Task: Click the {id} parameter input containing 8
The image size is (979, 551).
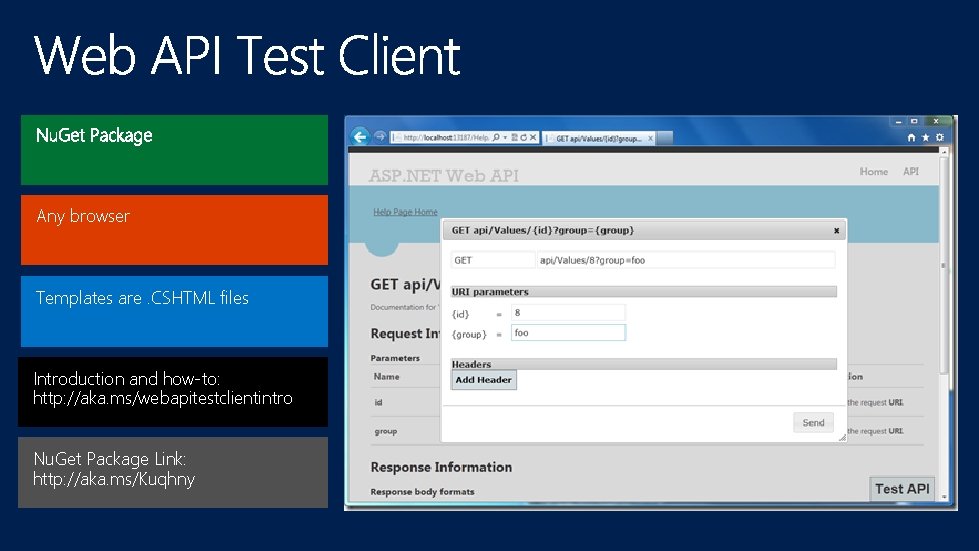Action: [x=568, y=313]
